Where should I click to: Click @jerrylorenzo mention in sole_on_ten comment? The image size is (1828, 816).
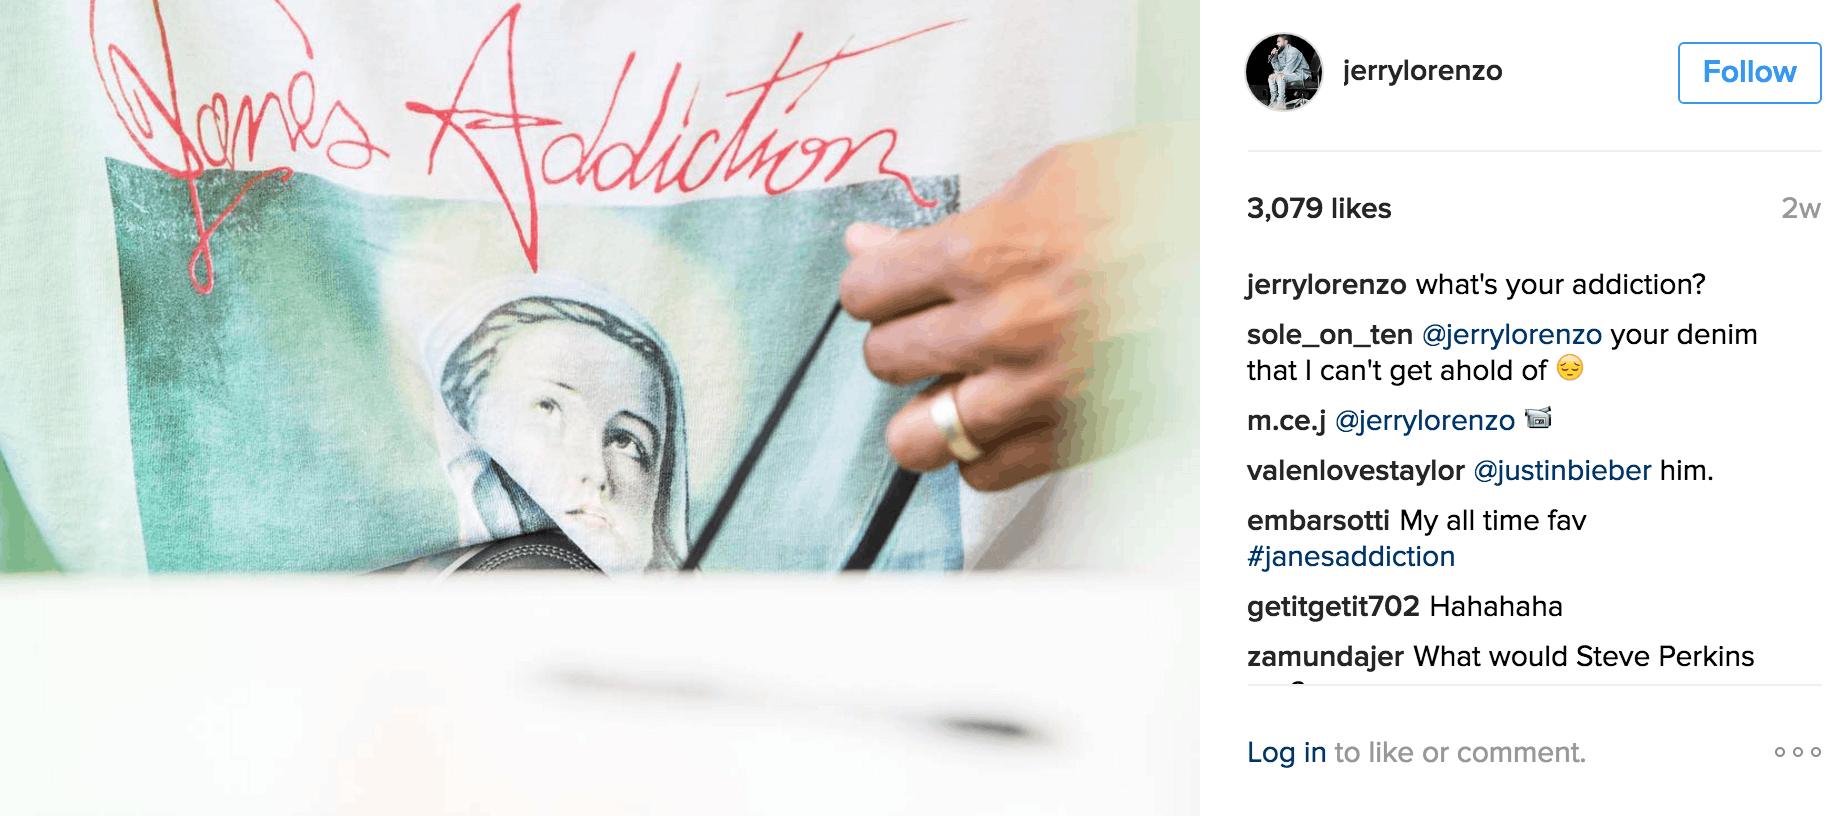point(1512,334)
